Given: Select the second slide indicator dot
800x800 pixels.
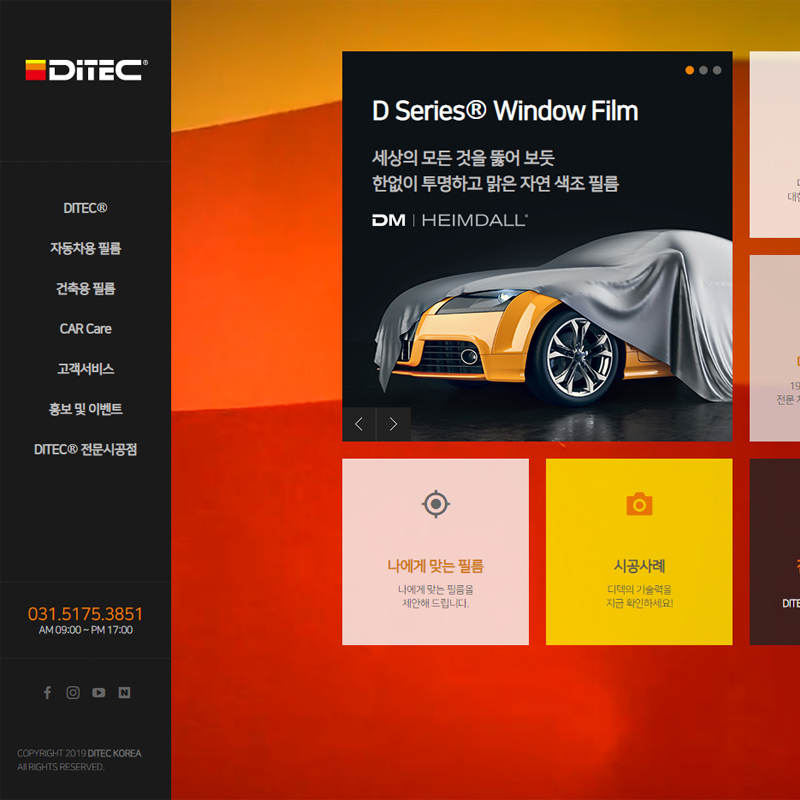Looking at the screenshot, I should pos(703,70).
